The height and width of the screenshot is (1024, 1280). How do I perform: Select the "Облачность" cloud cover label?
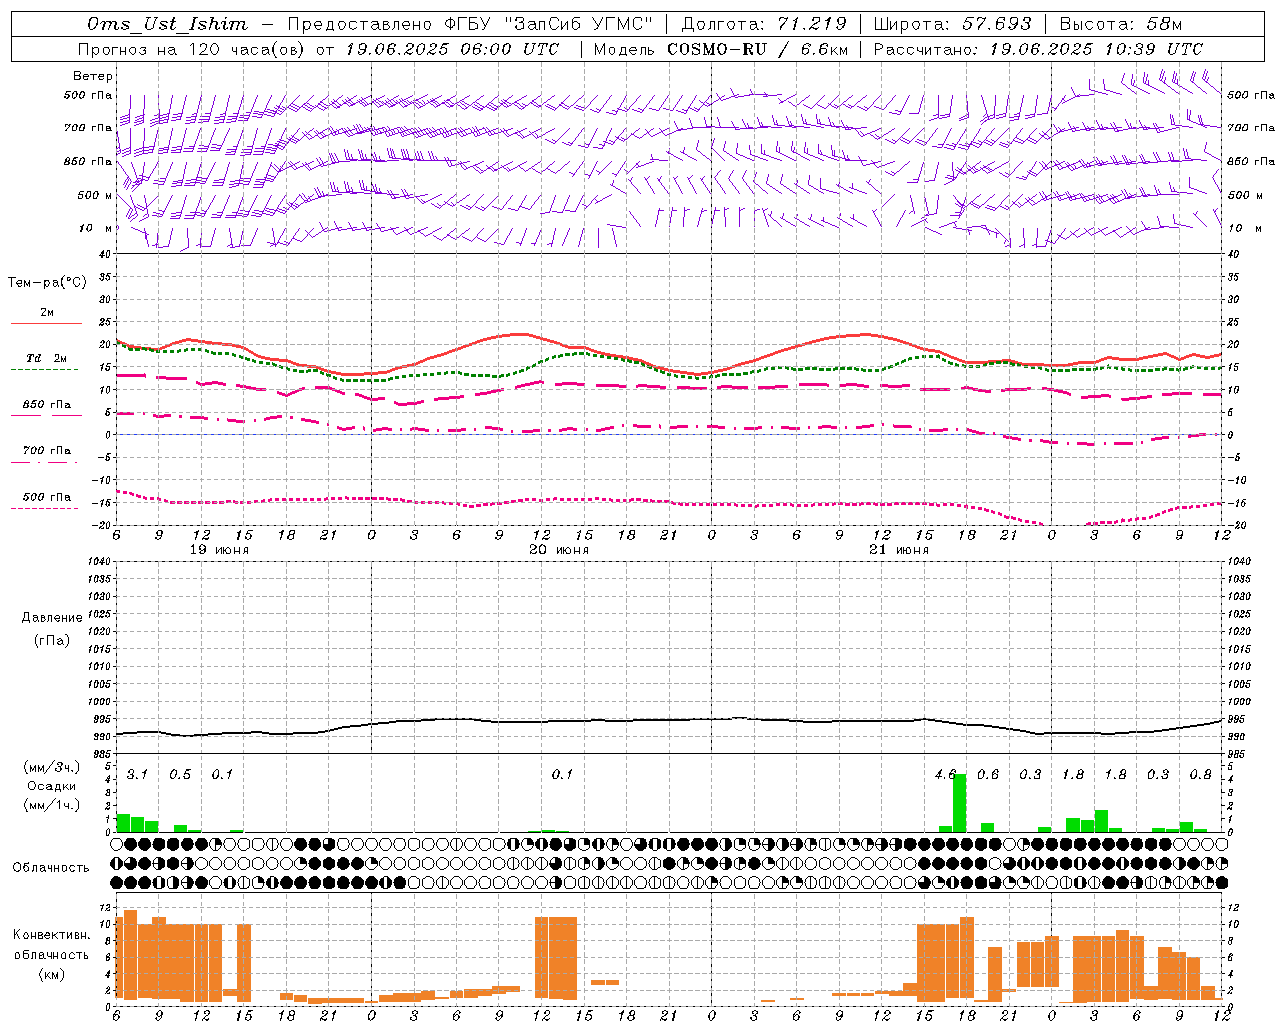(51, 868)
